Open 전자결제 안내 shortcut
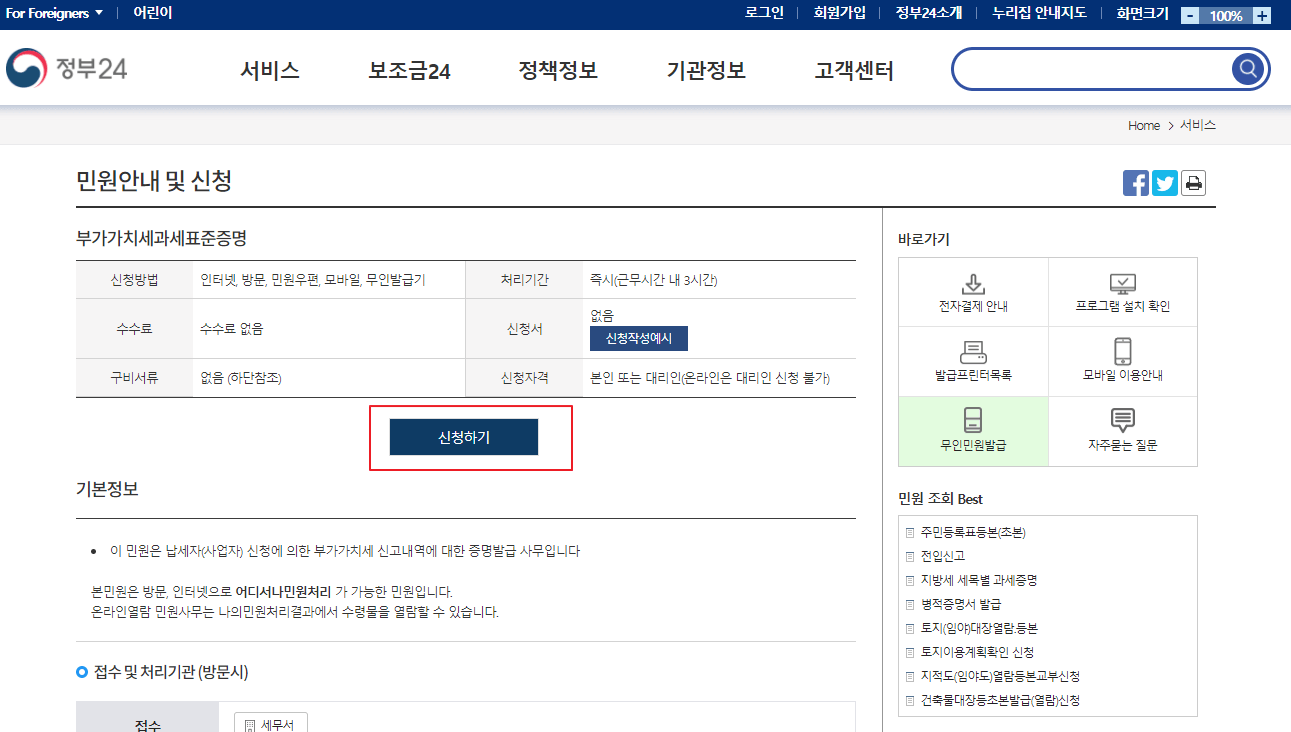The height and width of the screenshot is (732, 1291). 973,292
